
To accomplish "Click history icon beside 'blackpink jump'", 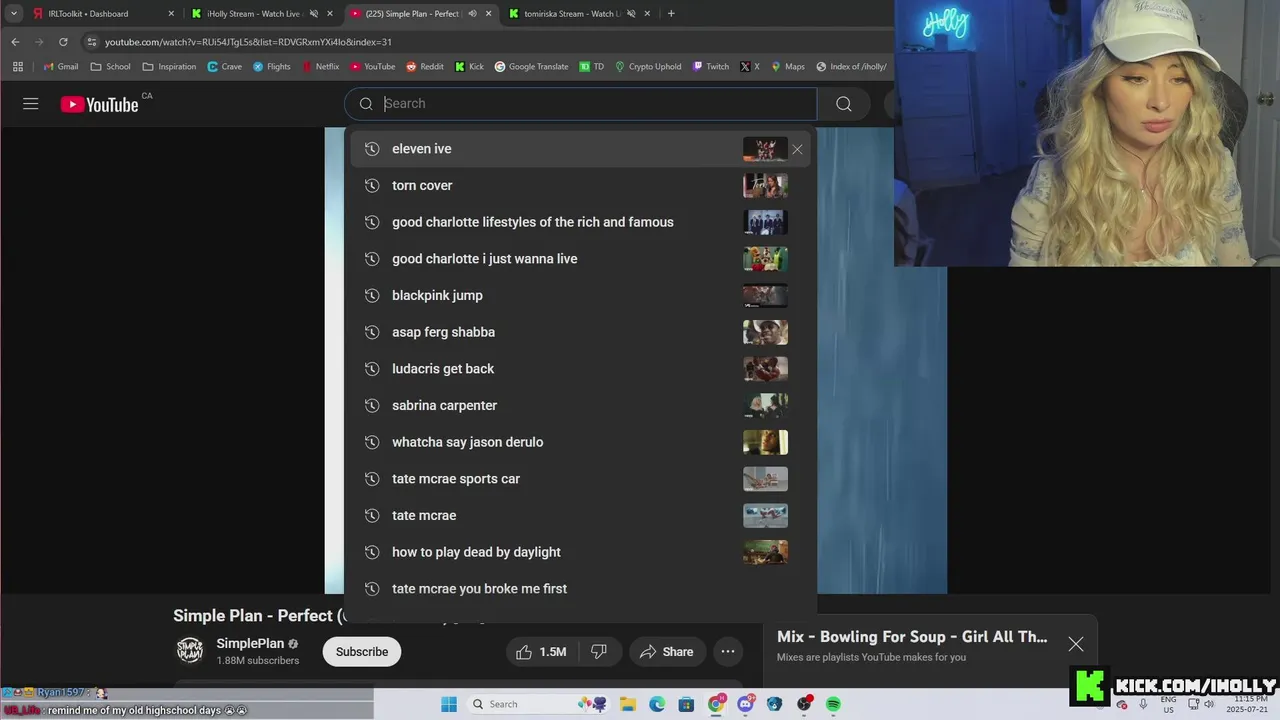I will pos(372,295).
